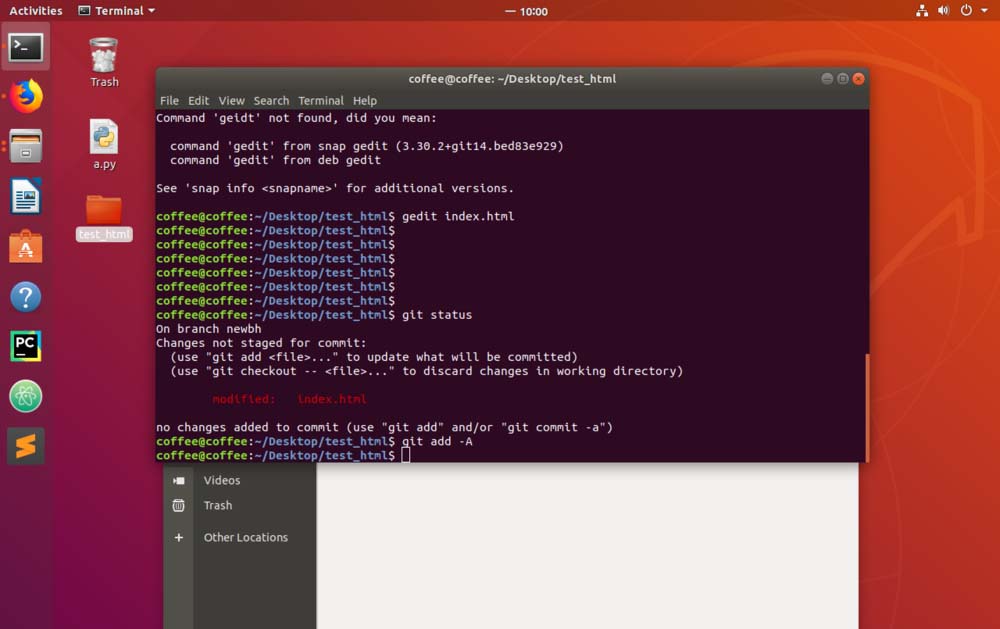
Task: Click Activities in the top bar
Action: click(36, 11)
